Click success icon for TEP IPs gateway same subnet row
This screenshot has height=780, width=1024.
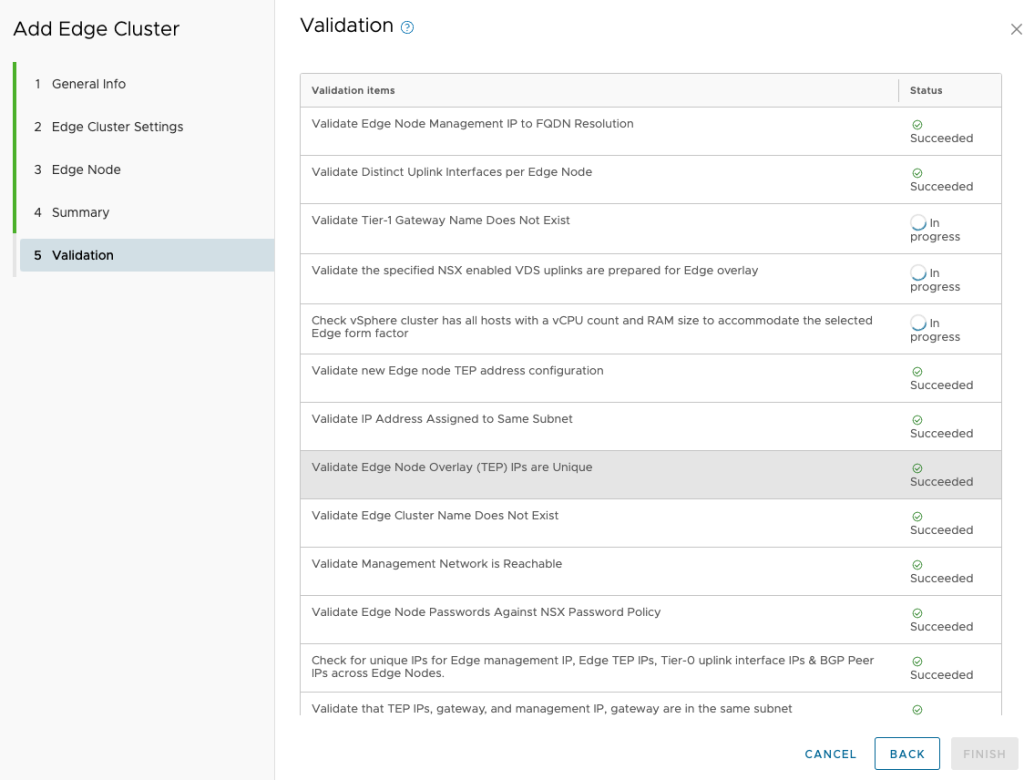pyautogui.click(x=917, y=710)
